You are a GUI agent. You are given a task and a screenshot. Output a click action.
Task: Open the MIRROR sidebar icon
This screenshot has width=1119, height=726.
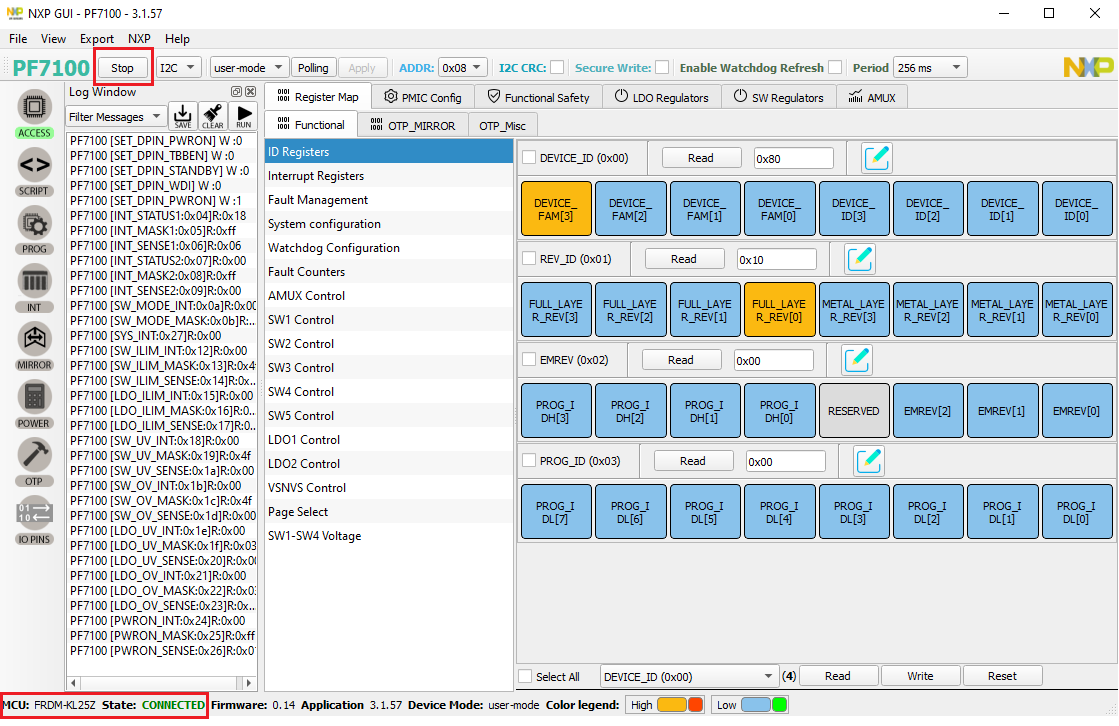[x=34, y=338]
